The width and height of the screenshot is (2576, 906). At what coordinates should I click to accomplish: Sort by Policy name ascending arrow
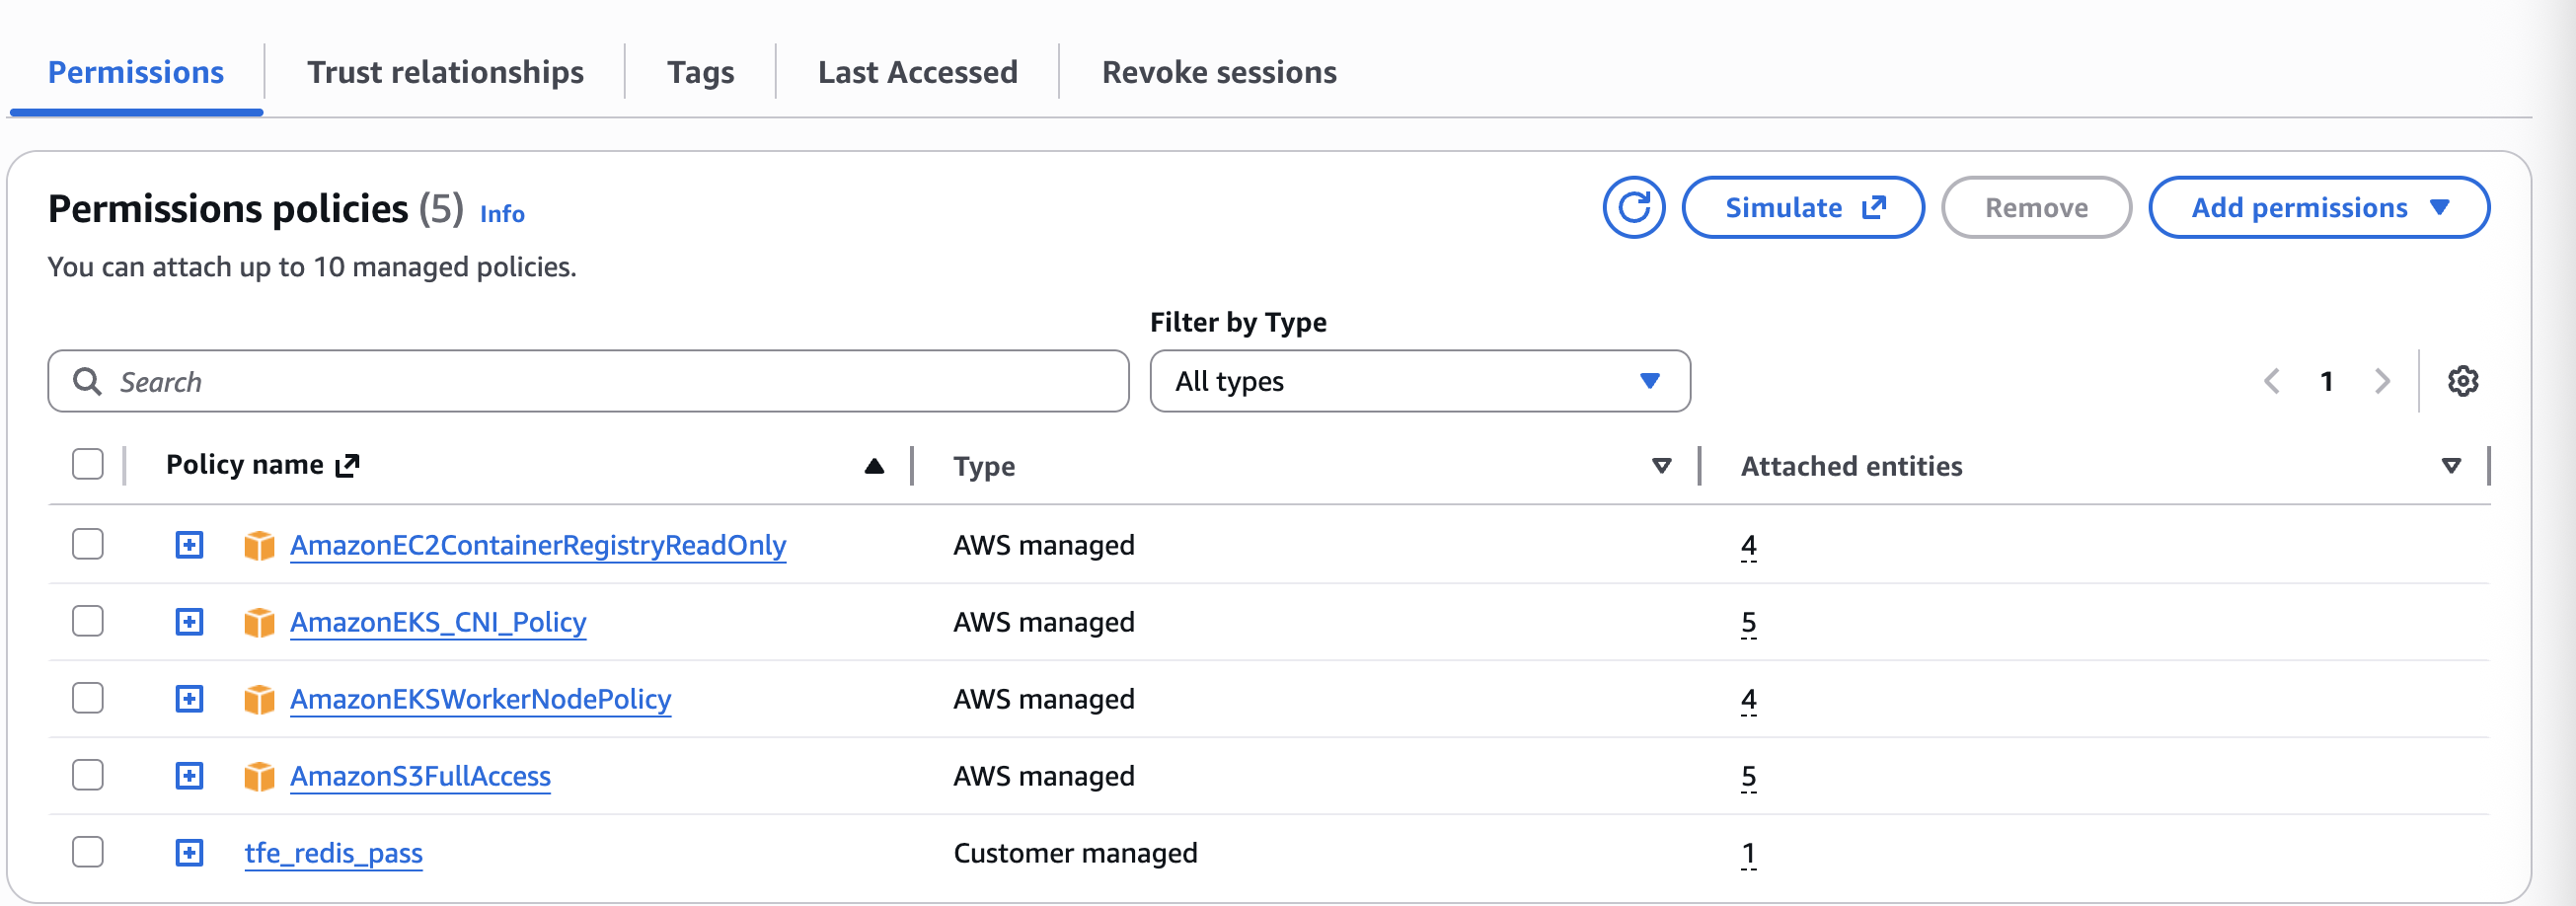[874, 466]
